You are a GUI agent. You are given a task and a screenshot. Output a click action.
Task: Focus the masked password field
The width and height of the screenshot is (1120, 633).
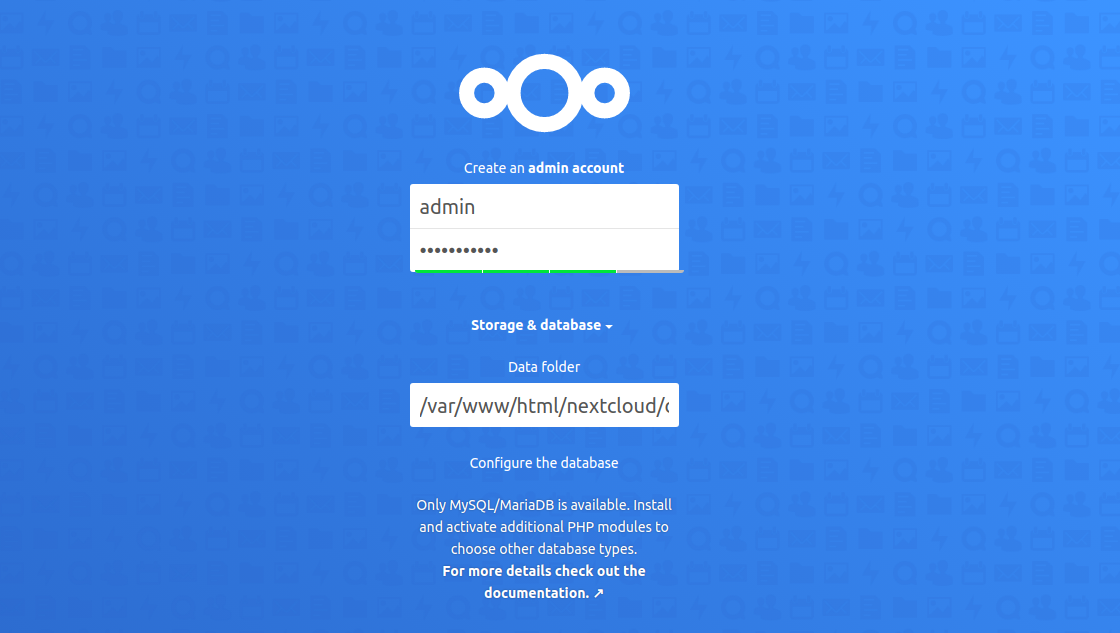coord(544,250)
